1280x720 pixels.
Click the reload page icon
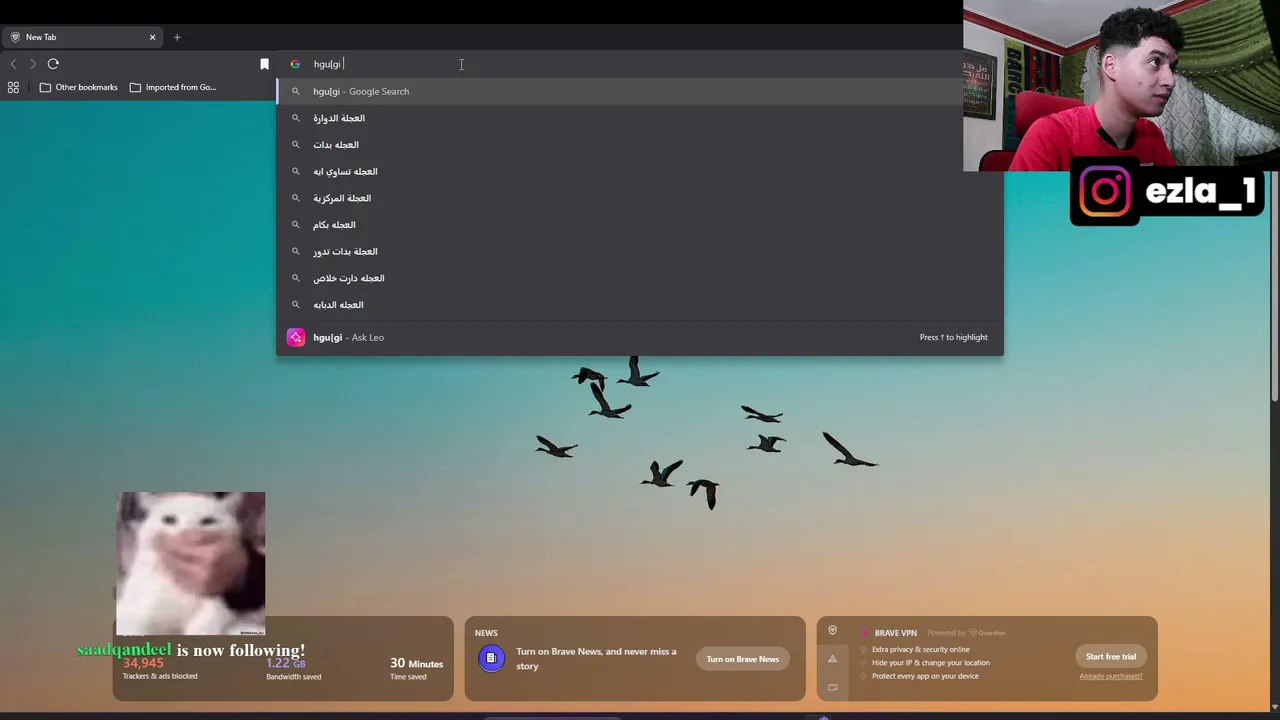pyautogui.click(x=53, y=64)
